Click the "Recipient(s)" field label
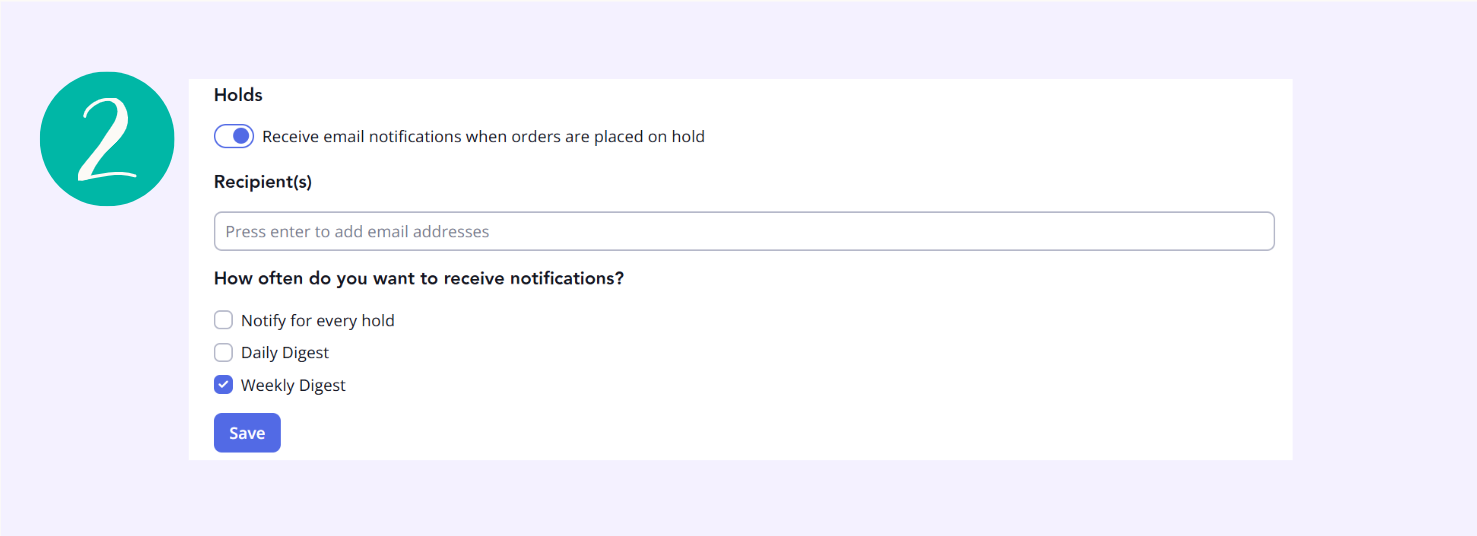 pyautogui.click(x=263, y=182)
